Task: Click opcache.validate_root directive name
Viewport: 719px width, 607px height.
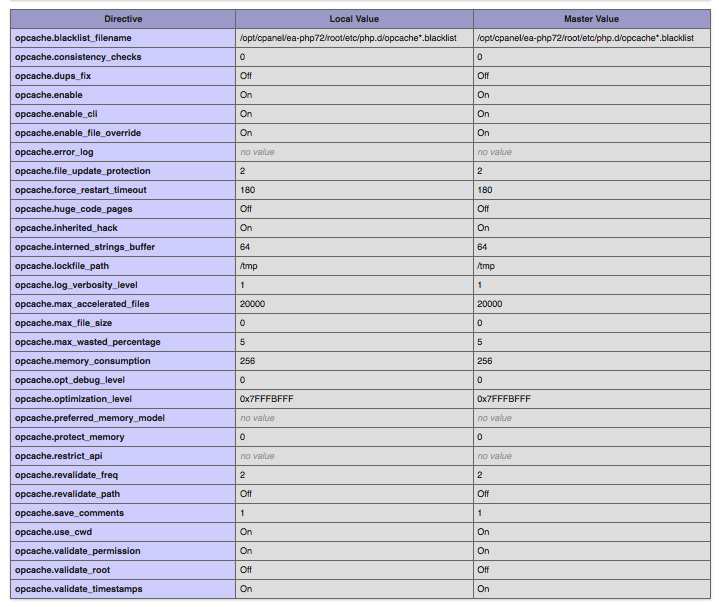Action: [x=62, y=571]
